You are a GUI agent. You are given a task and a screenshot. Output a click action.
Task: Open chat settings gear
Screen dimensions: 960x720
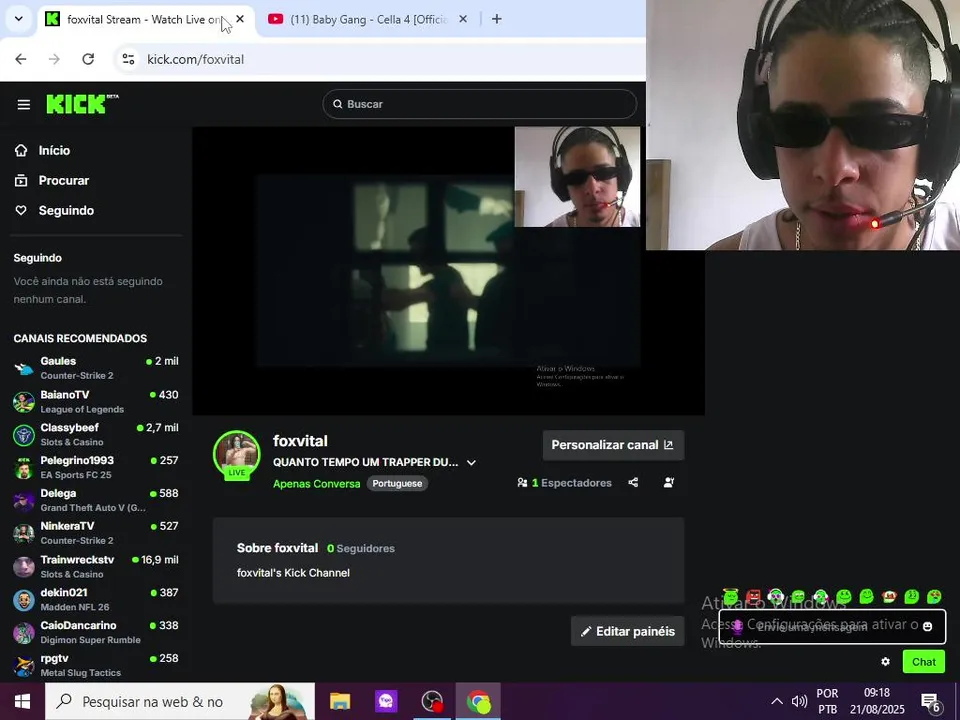(x=885, y=662)
